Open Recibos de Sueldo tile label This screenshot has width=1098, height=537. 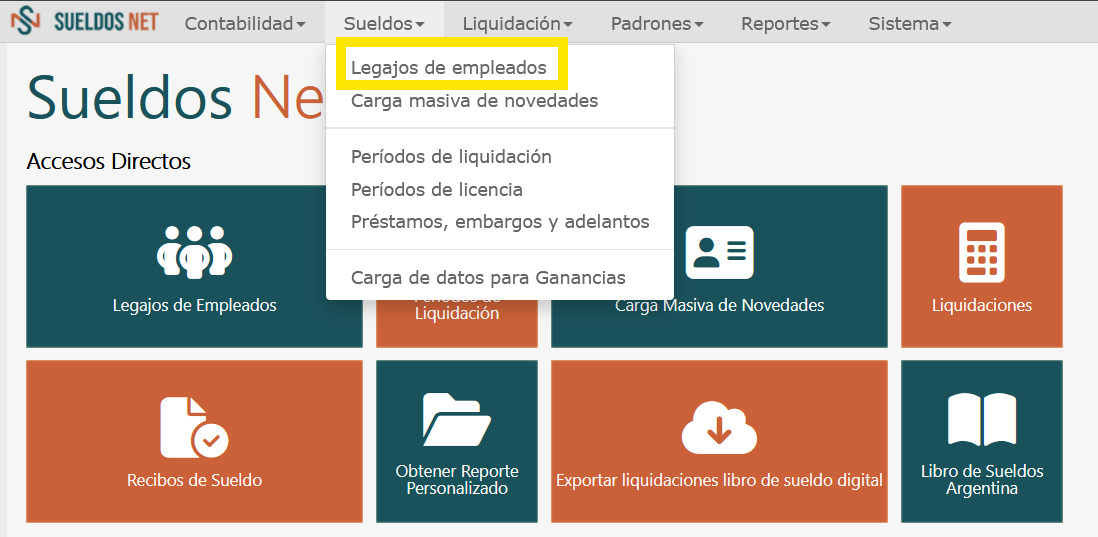[x=194, y=480]
